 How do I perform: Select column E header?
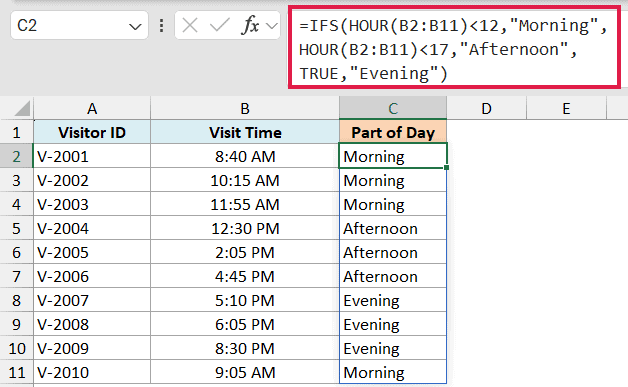point(566,108)
